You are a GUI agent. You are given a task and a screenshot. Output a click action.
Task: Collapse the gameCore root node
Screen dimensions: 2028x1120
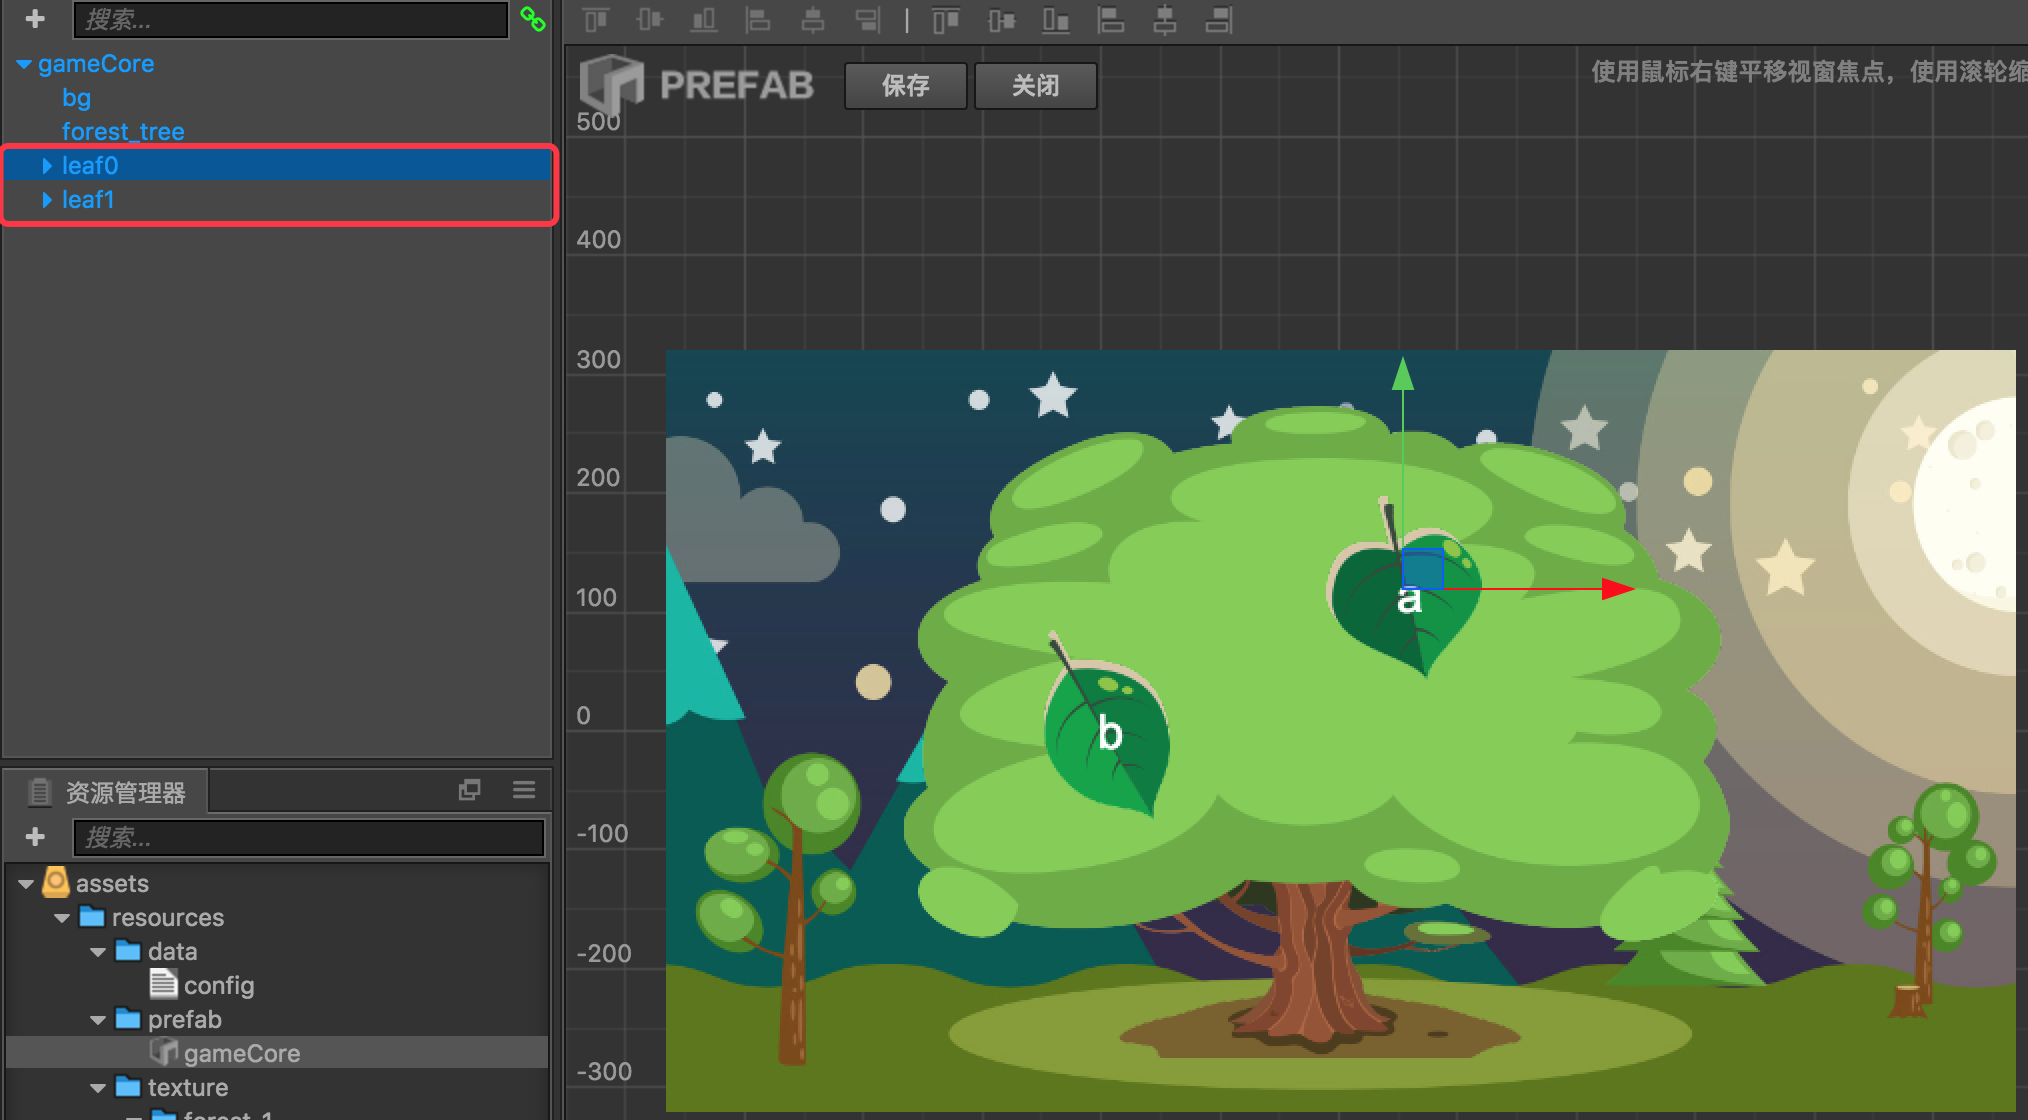pyautogui.click(x=24, y=64)
